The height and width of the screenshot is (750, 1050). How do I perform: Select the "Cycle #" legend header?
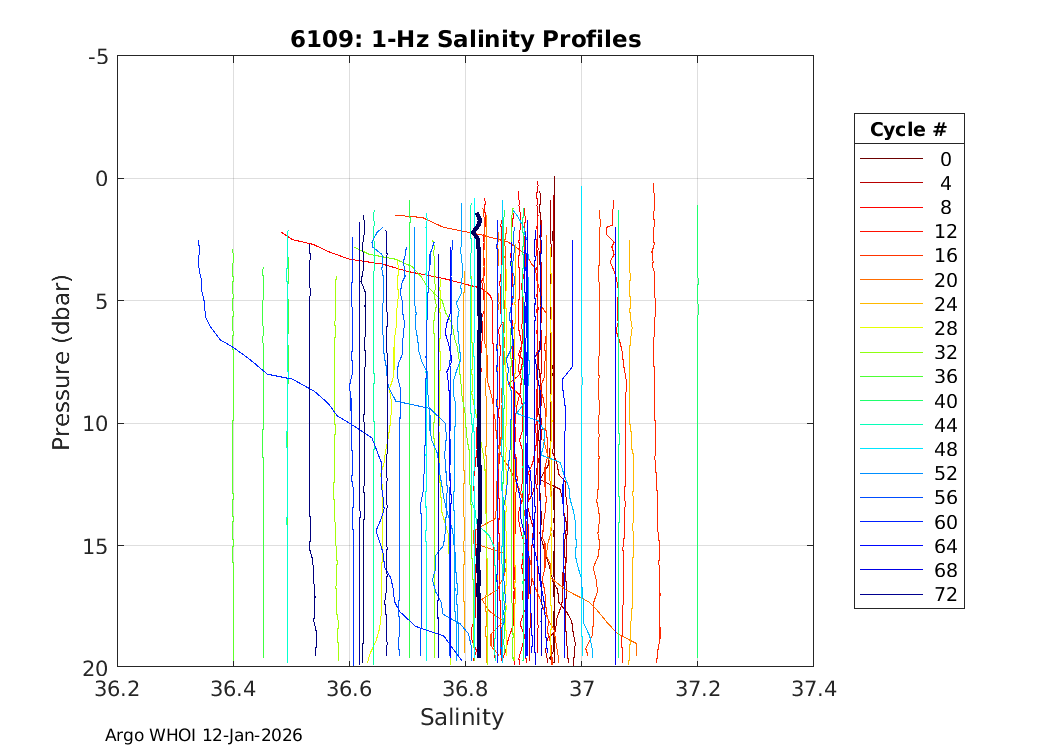click(908, 130)
